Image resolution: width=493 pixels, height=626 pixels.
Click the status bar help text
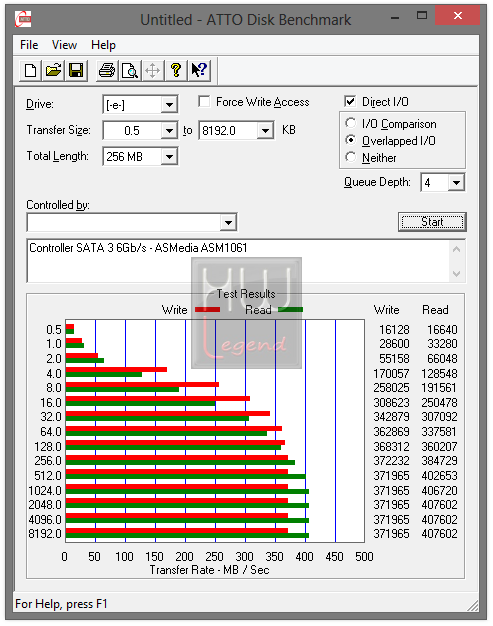61,604
